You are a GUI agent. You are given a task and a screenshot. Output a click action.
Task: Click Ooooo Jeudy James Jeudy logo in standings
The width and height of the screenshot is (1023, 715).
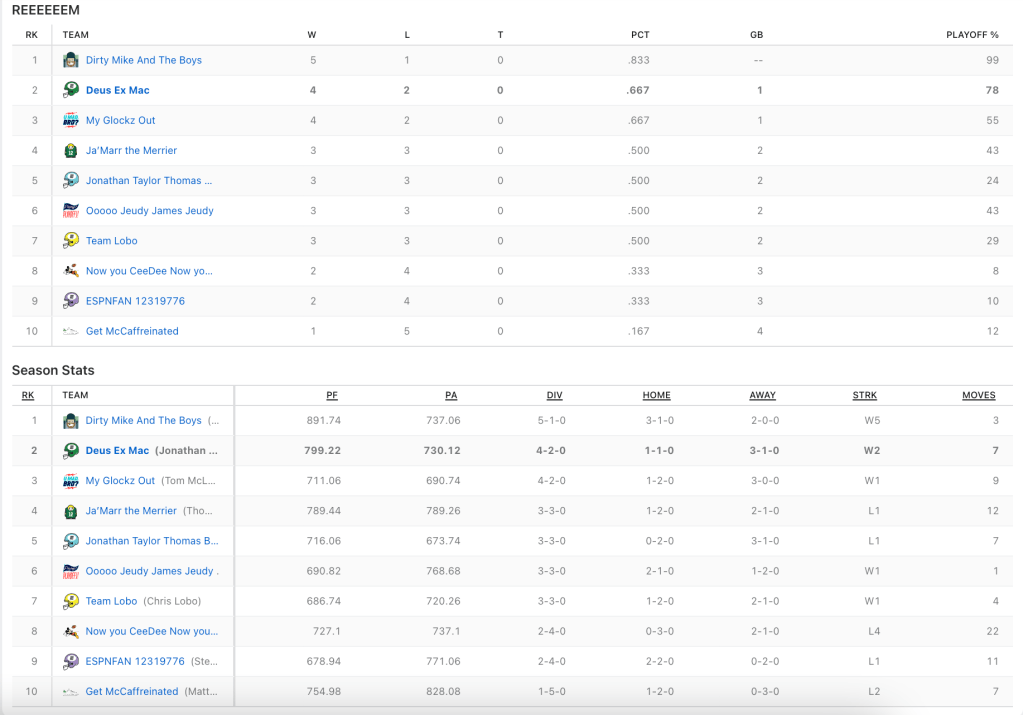pos(71,211)
